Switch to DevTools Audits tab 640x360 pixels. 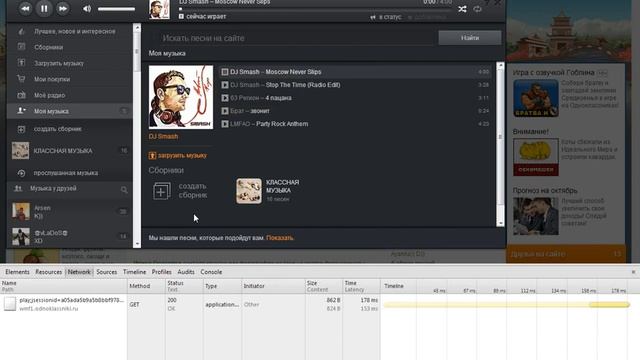186,272
